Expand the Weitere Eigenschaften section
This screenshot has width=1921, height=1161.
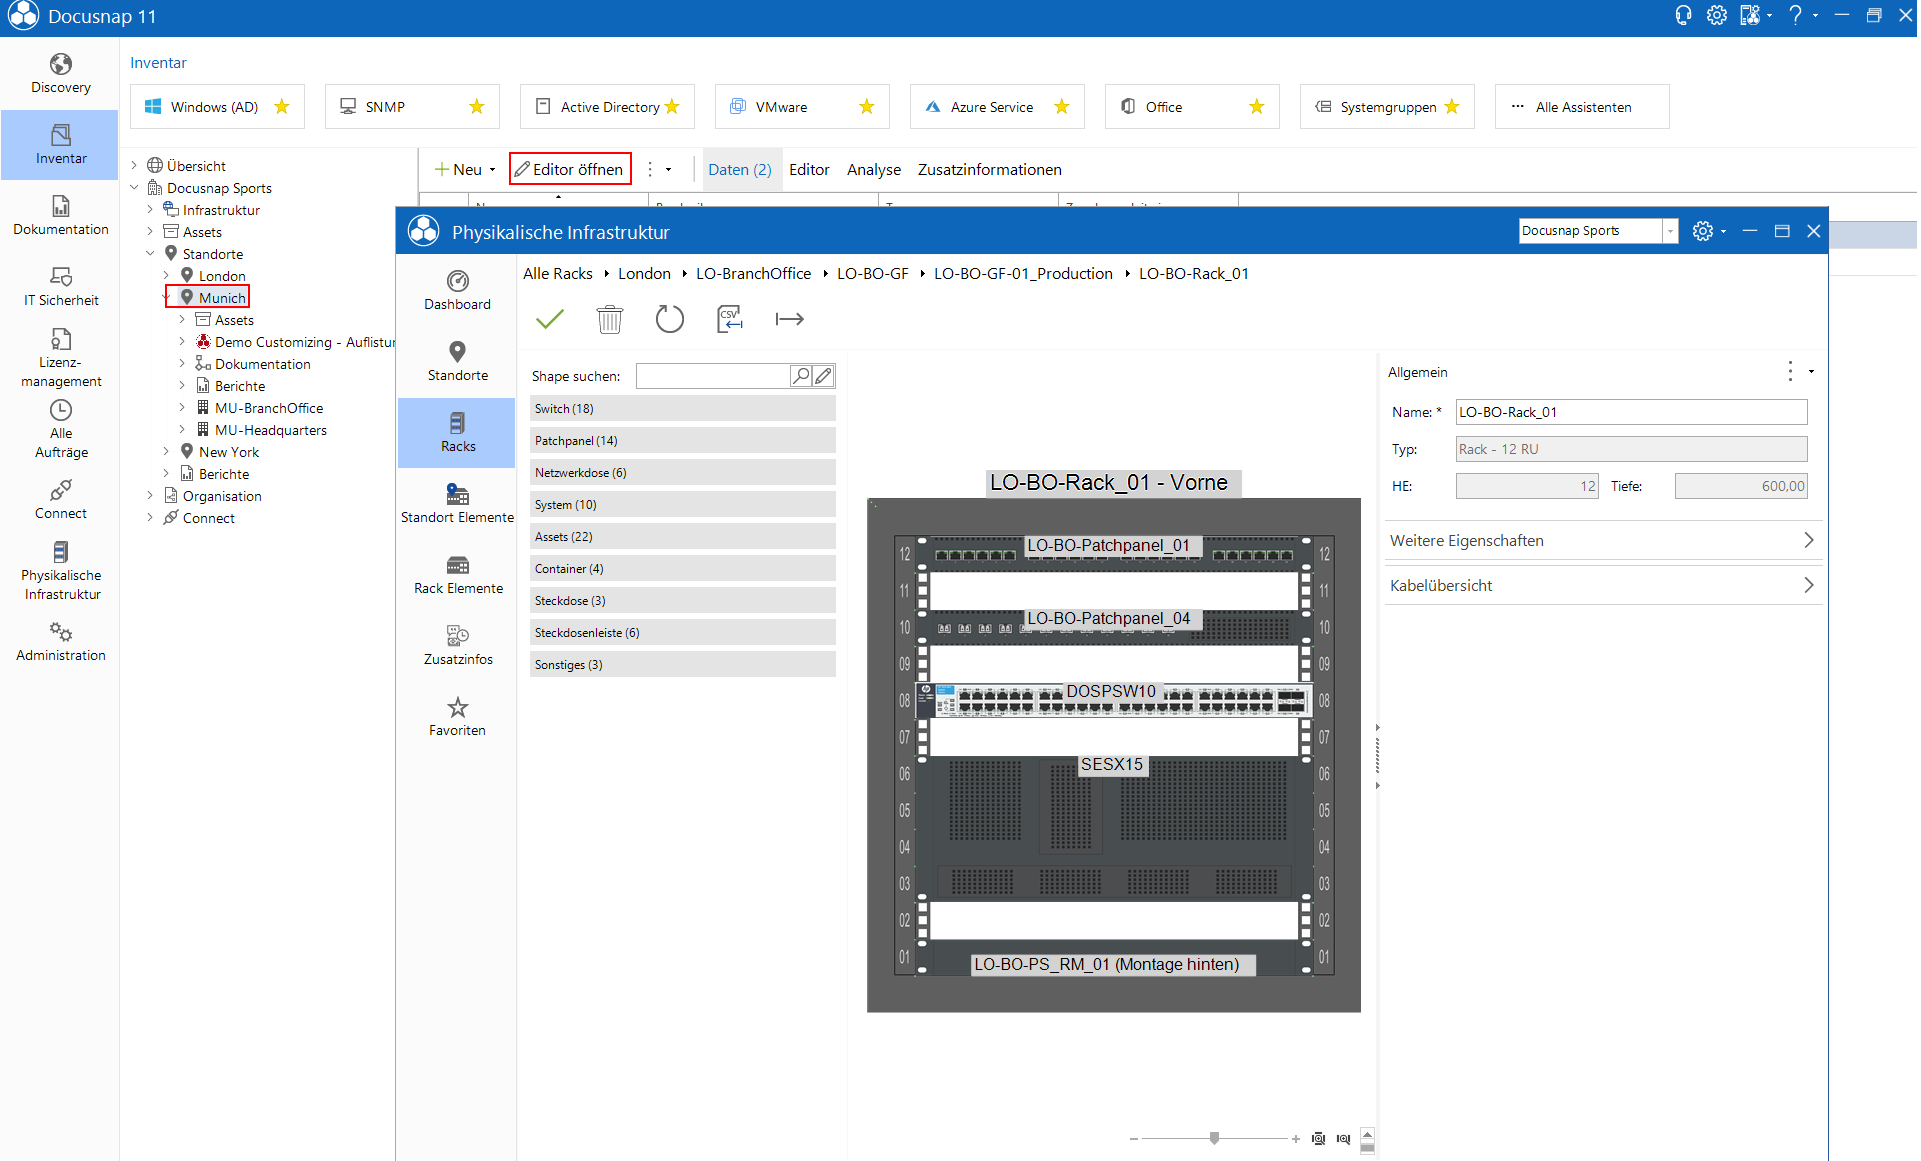pyautogui.click(x=1599, y=541)
